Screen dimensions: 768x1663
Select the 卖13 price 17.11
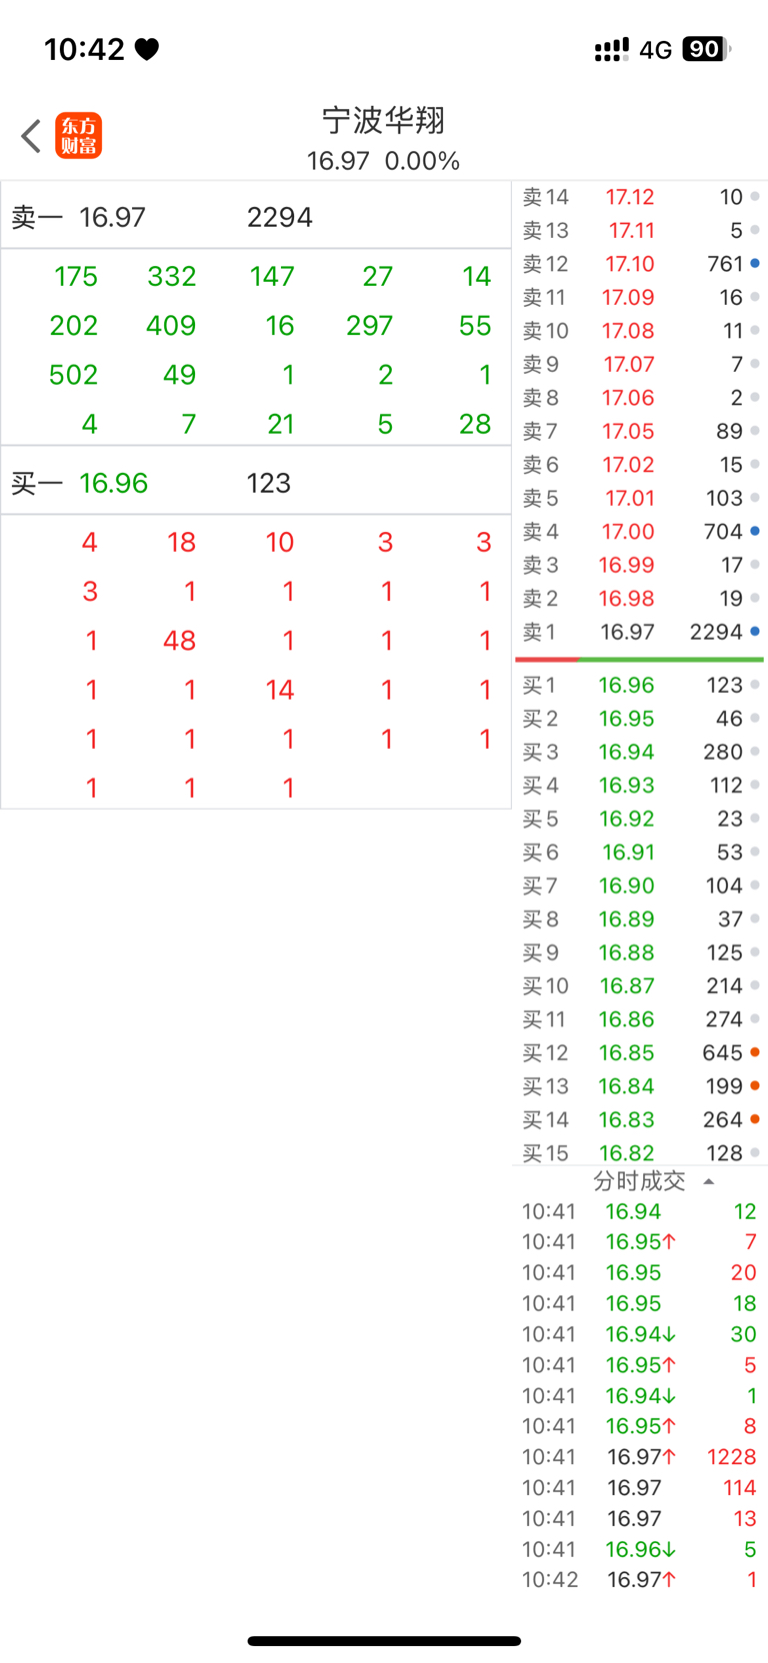pyautogui.click(x=631, y=231)
